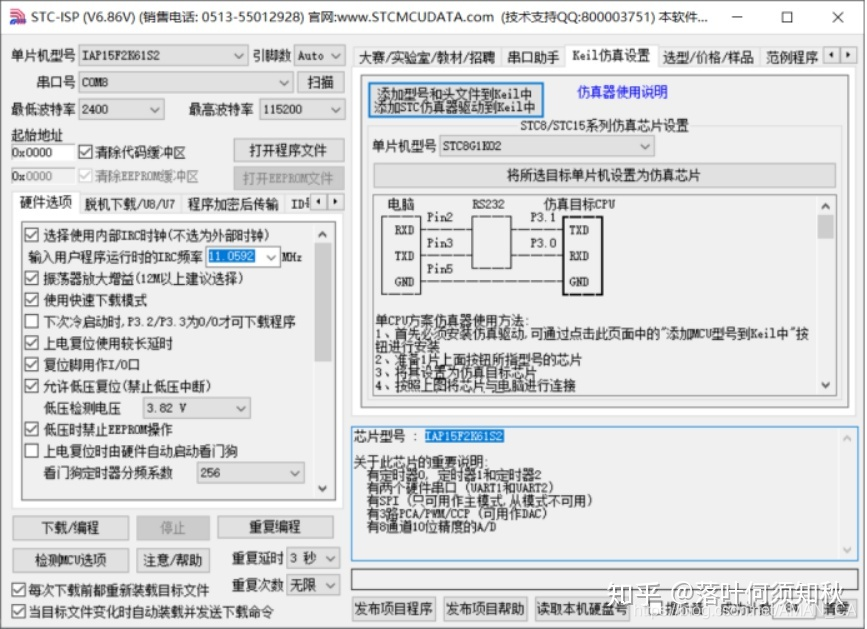The image size is (867, 629).
Task: Click 下载/编程 button
Action: coord(71,528)
